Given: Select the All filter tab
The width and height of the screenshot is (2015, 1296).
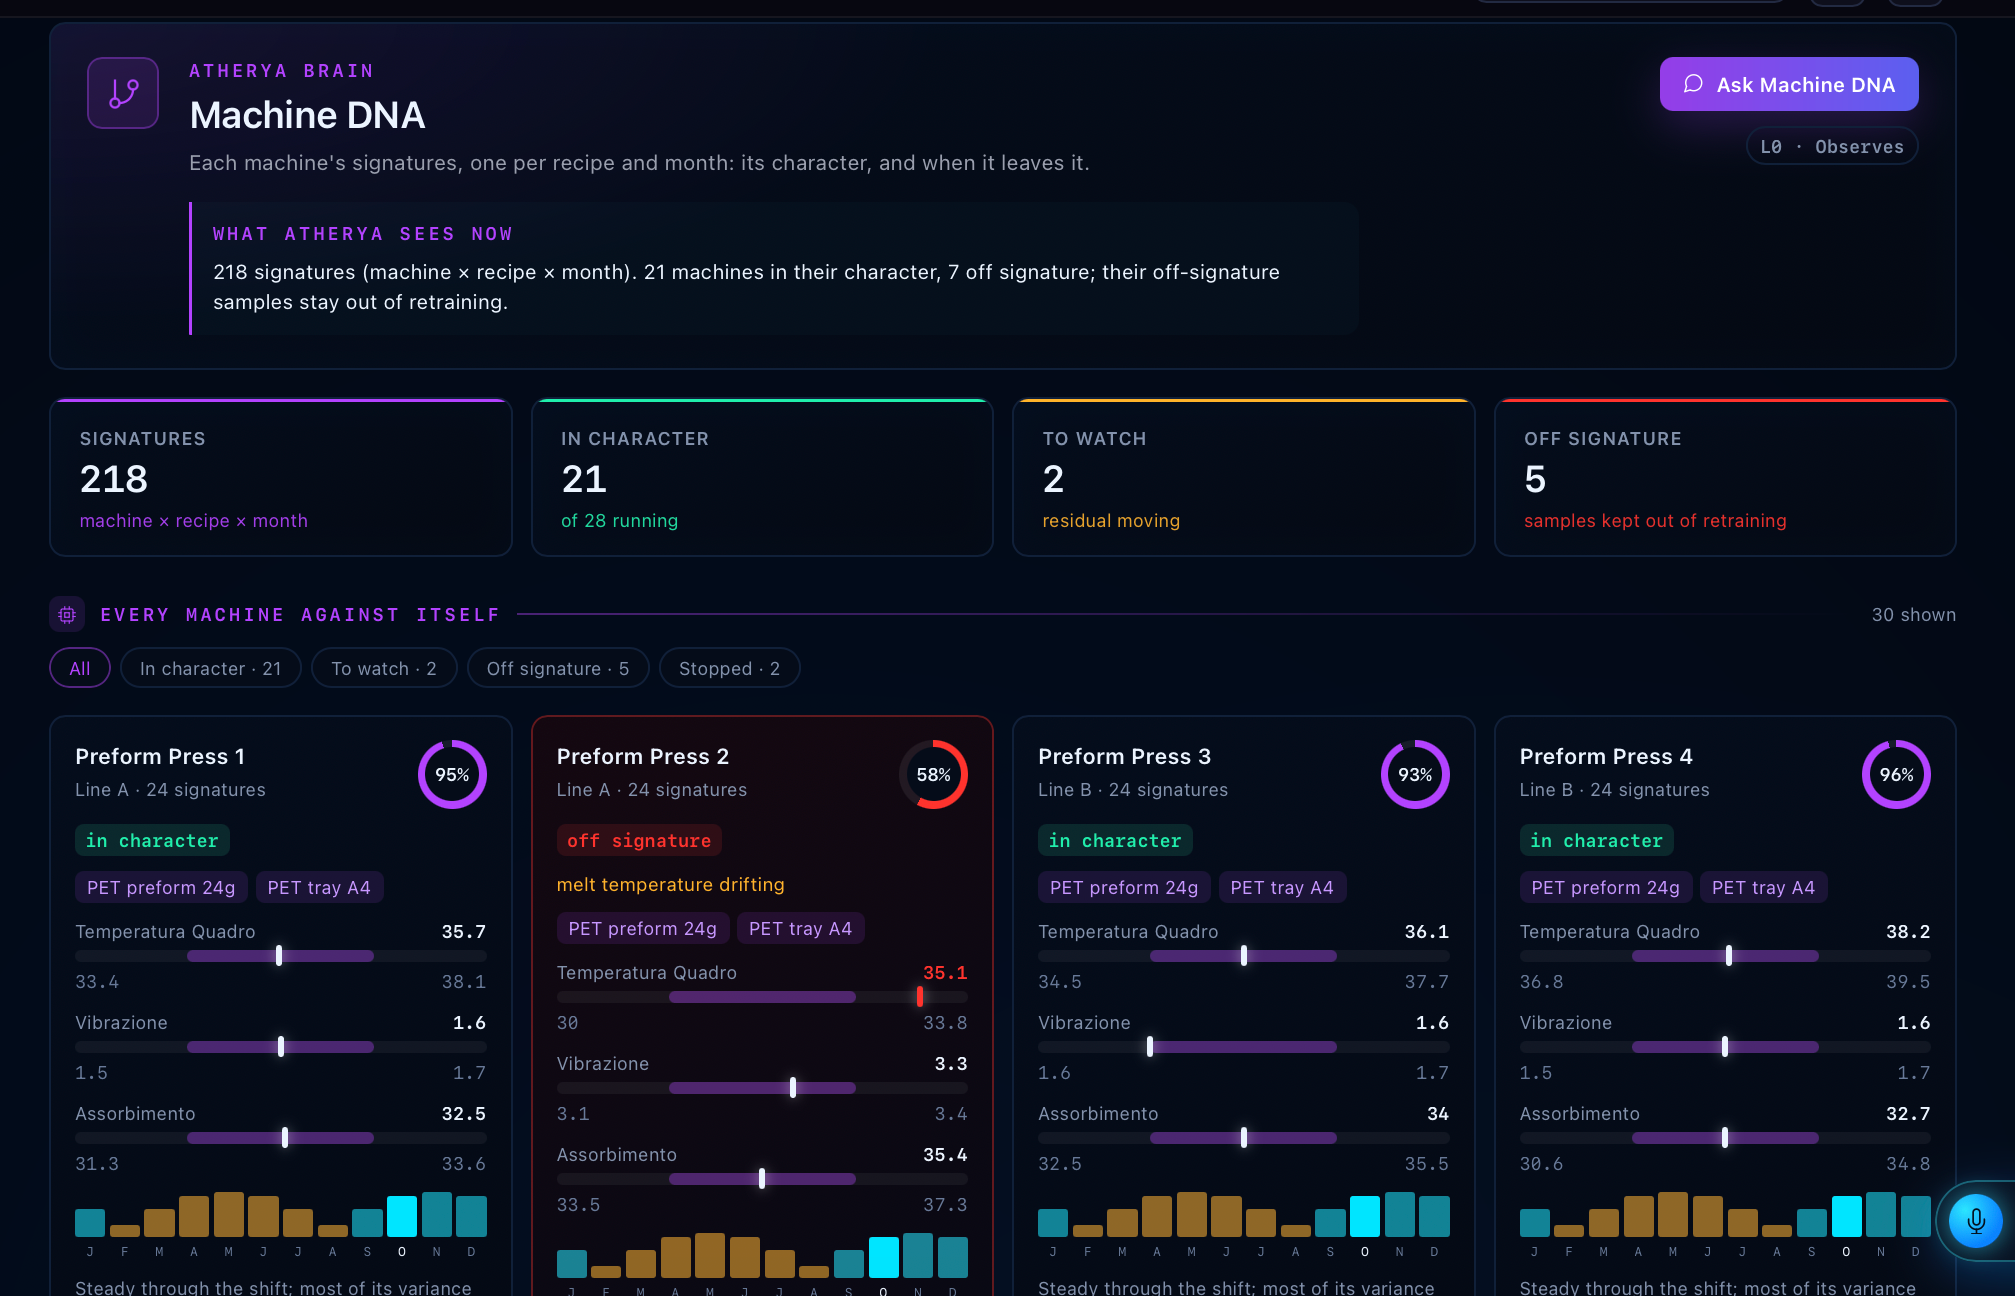Looking at the screenshot, I should pos(80,668).
